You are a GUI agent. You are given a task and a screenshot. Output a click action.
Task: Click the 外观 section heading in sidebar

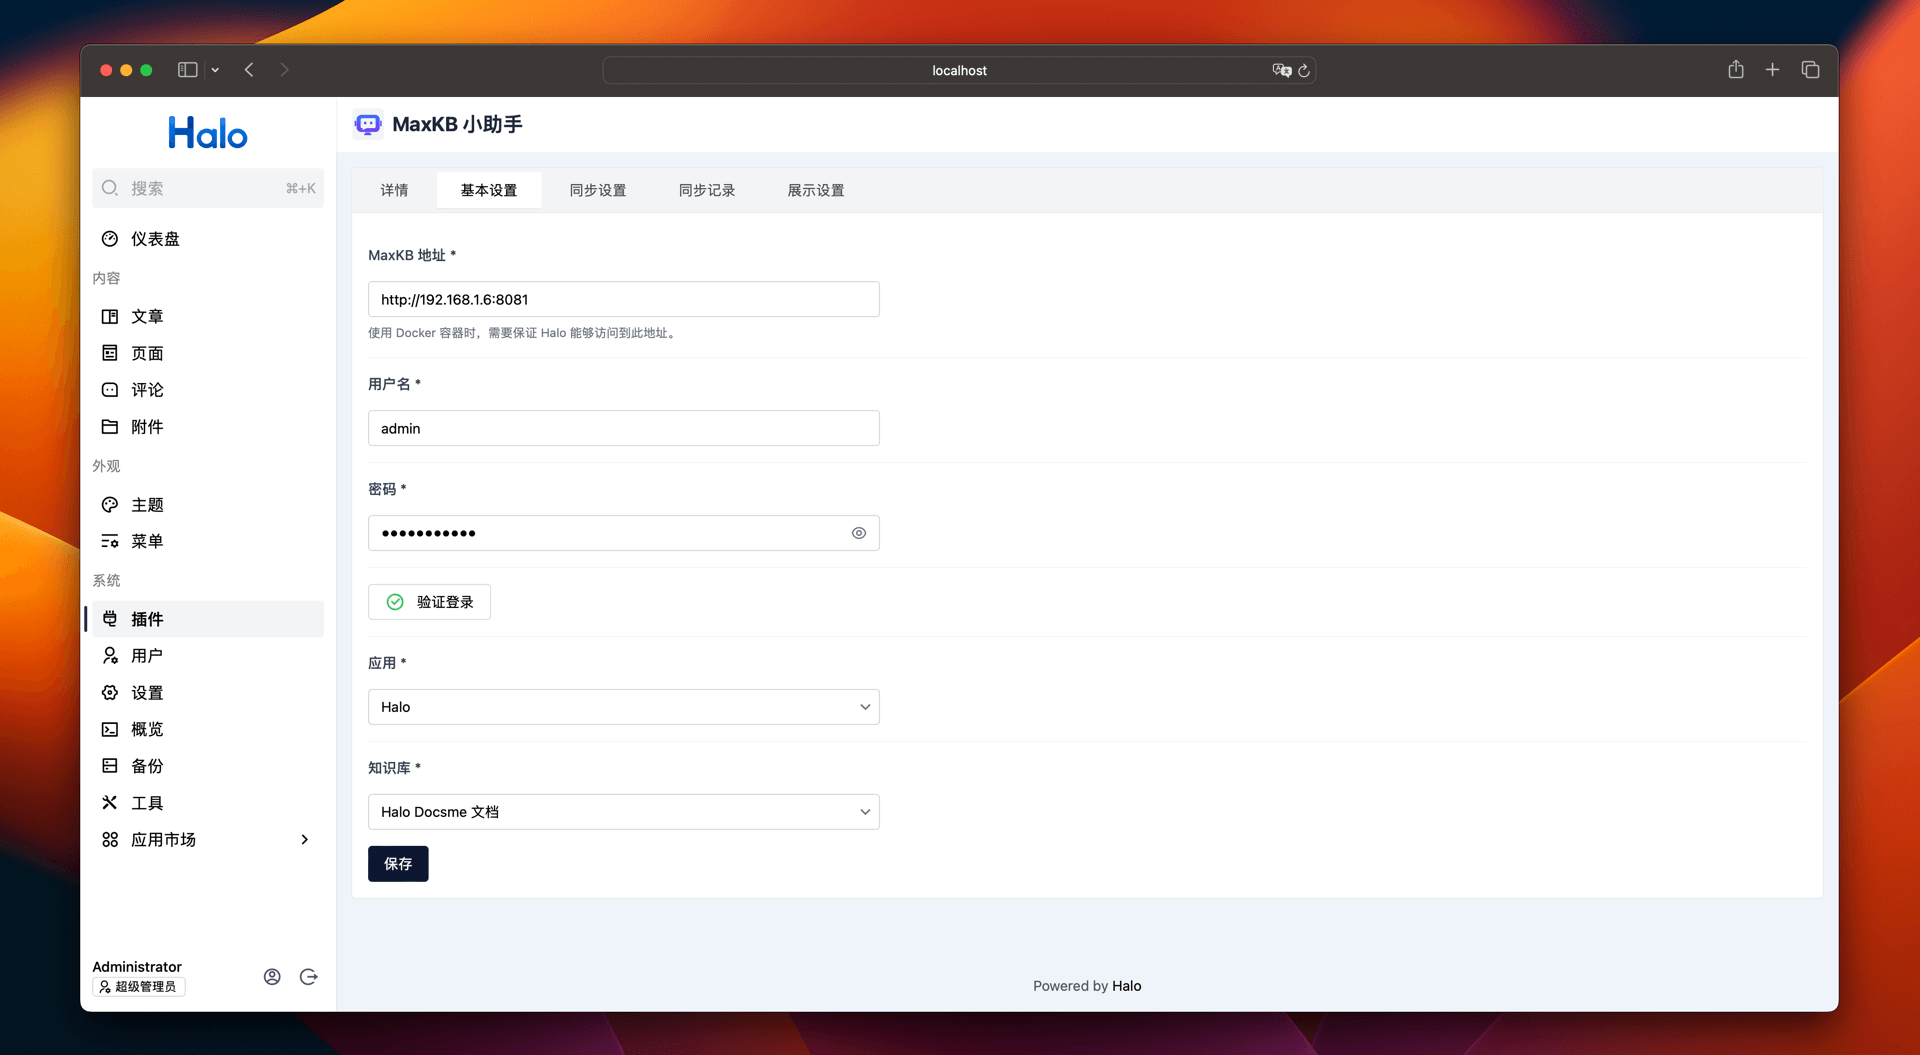pos(106,466)
